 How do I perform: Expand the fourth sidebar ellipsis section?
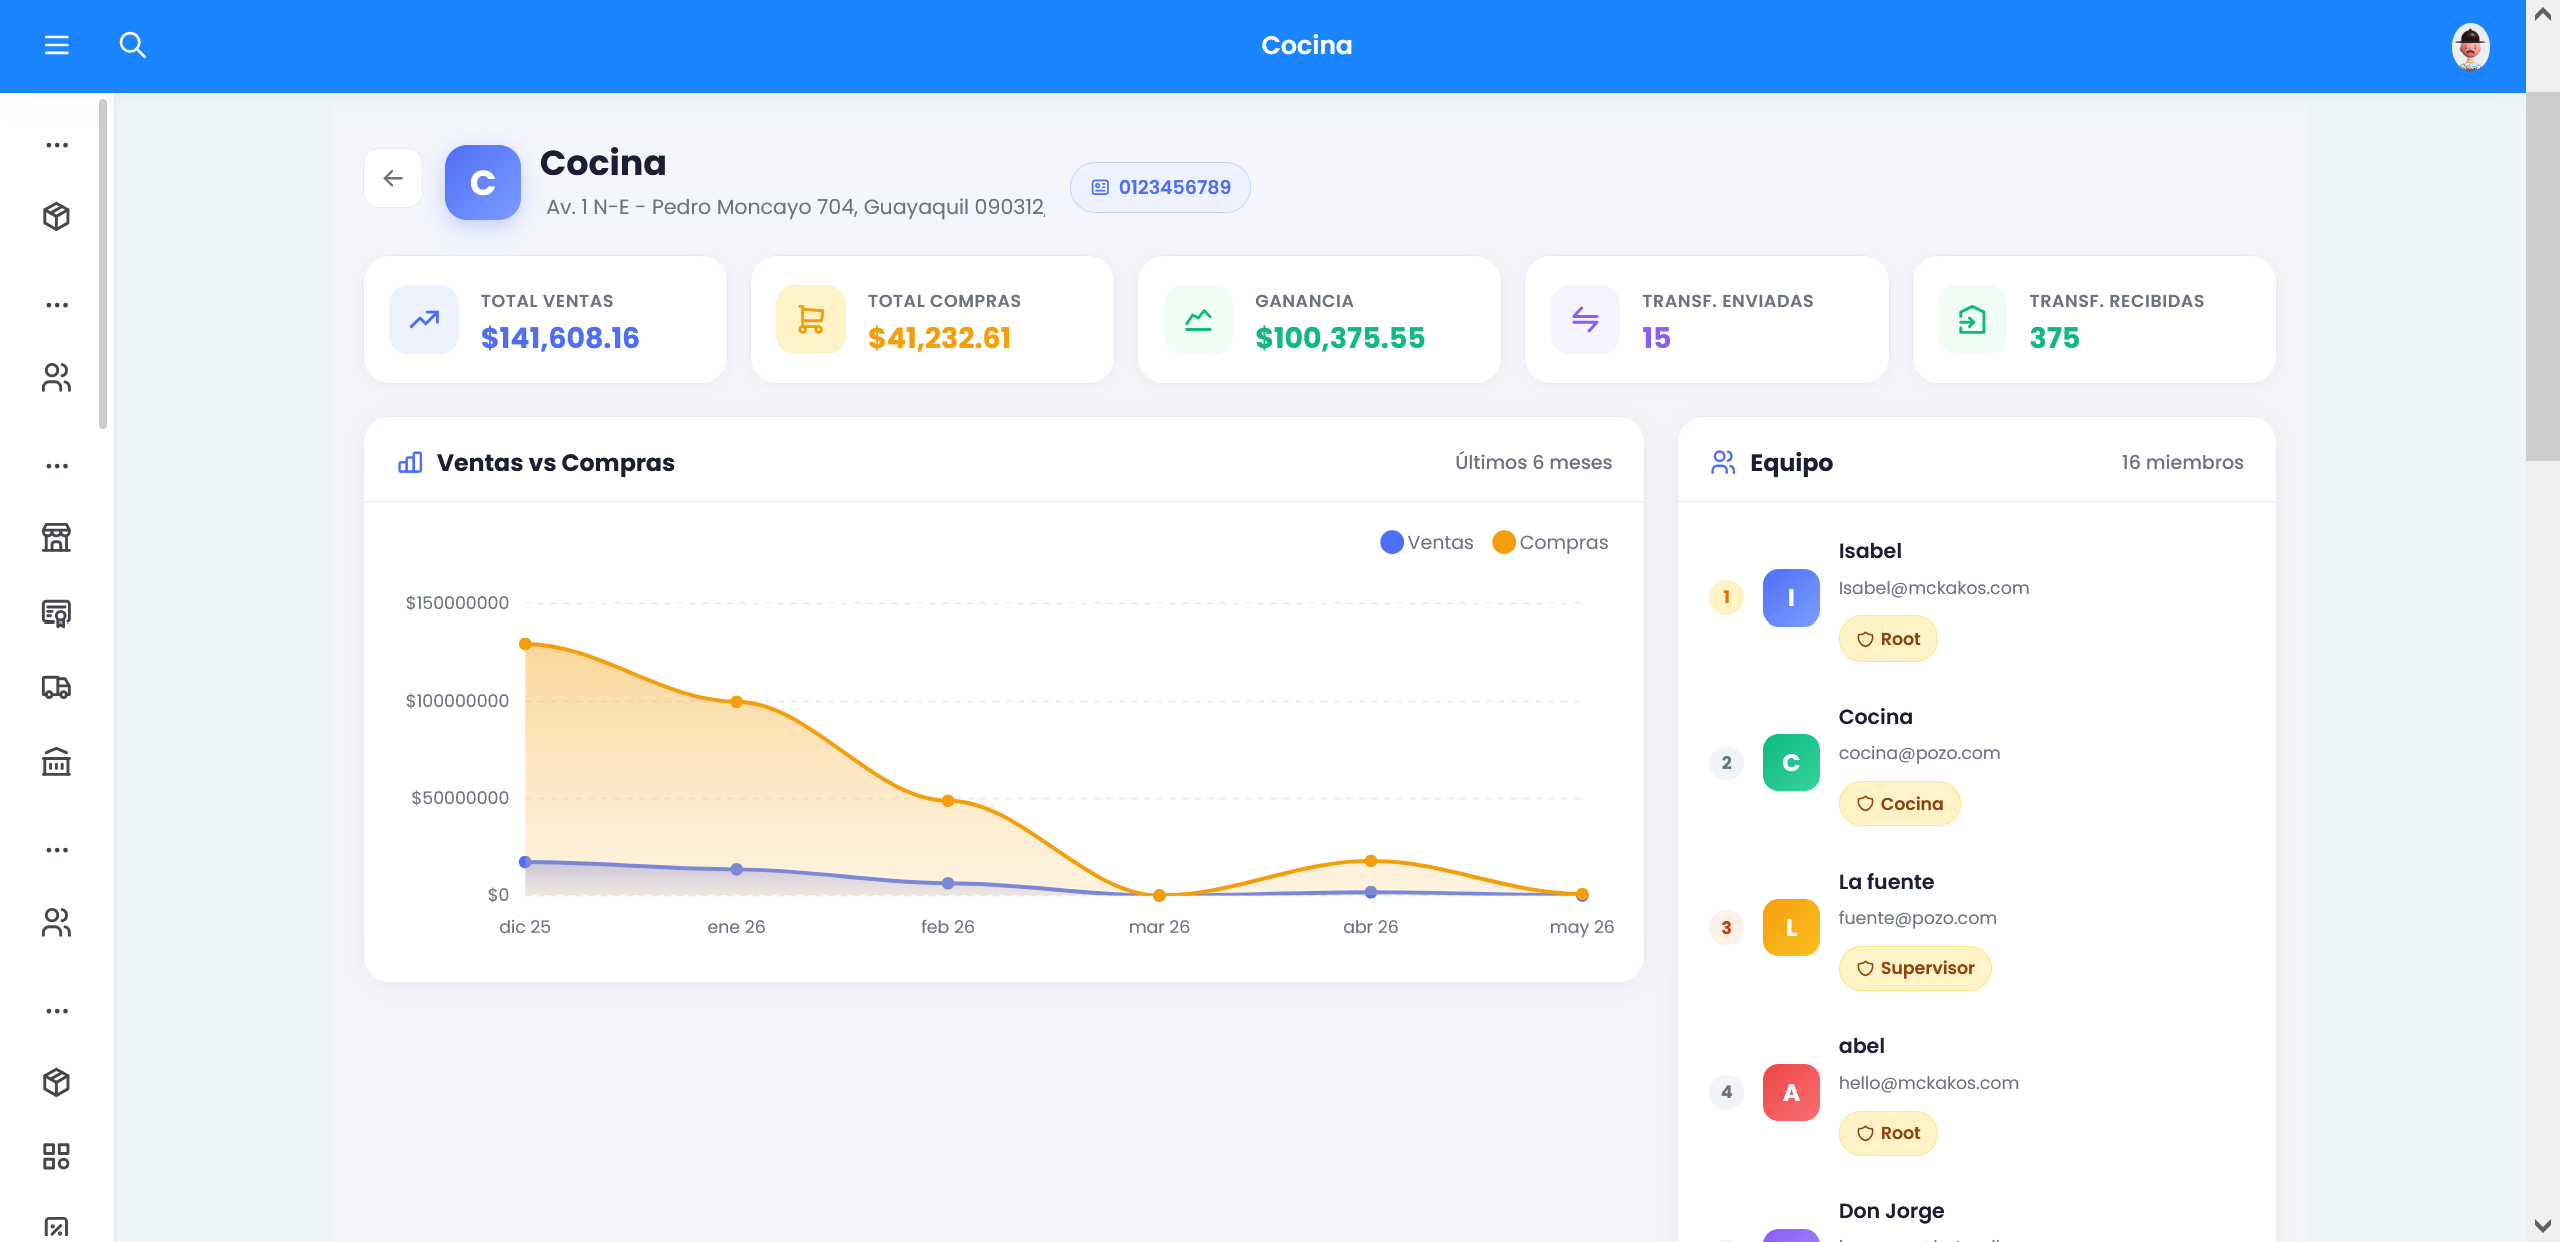point(57,850)
